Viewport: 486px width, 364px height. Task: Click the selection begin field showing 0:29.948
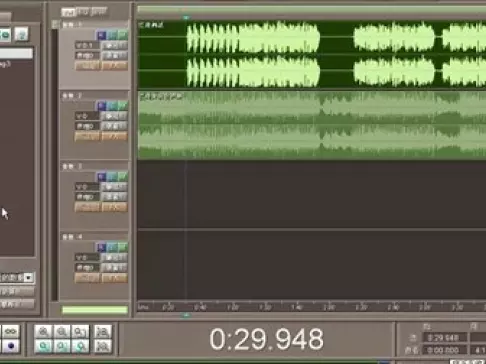[x=445, y=338]
